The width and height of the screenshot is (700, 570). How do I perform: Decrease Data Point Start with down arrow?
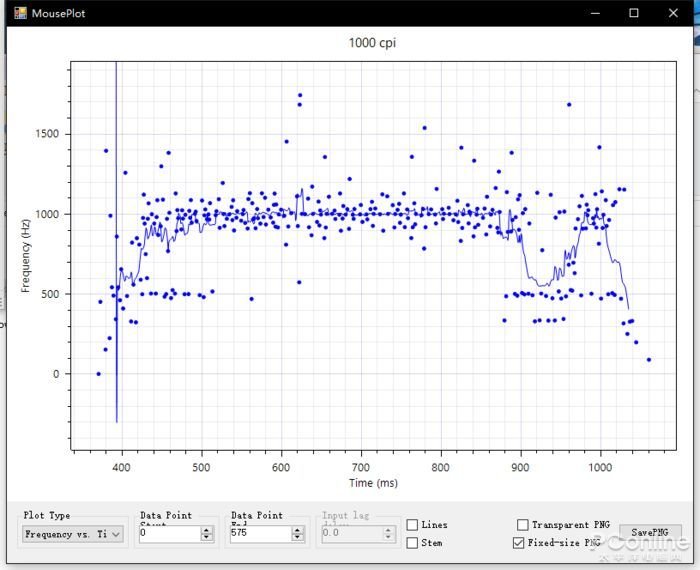[x=206, y=537]
